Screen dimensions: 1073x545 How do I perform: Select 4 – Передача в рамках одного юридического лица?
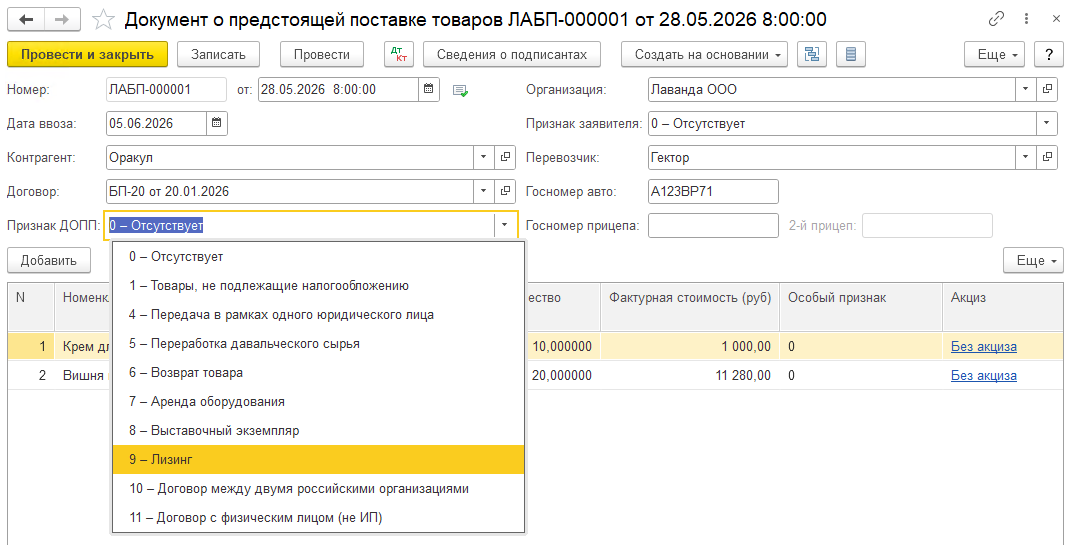318,315
